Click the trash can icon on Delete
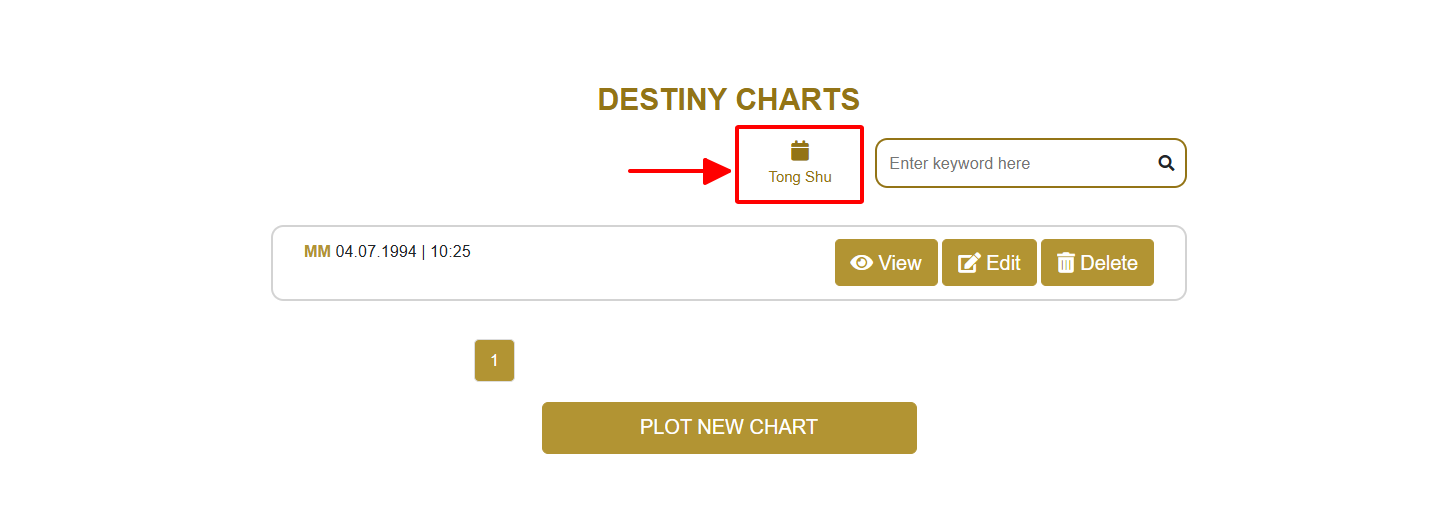This screenshot has height=522, width=1435. pyautogui.click(x=1066, y=263)
